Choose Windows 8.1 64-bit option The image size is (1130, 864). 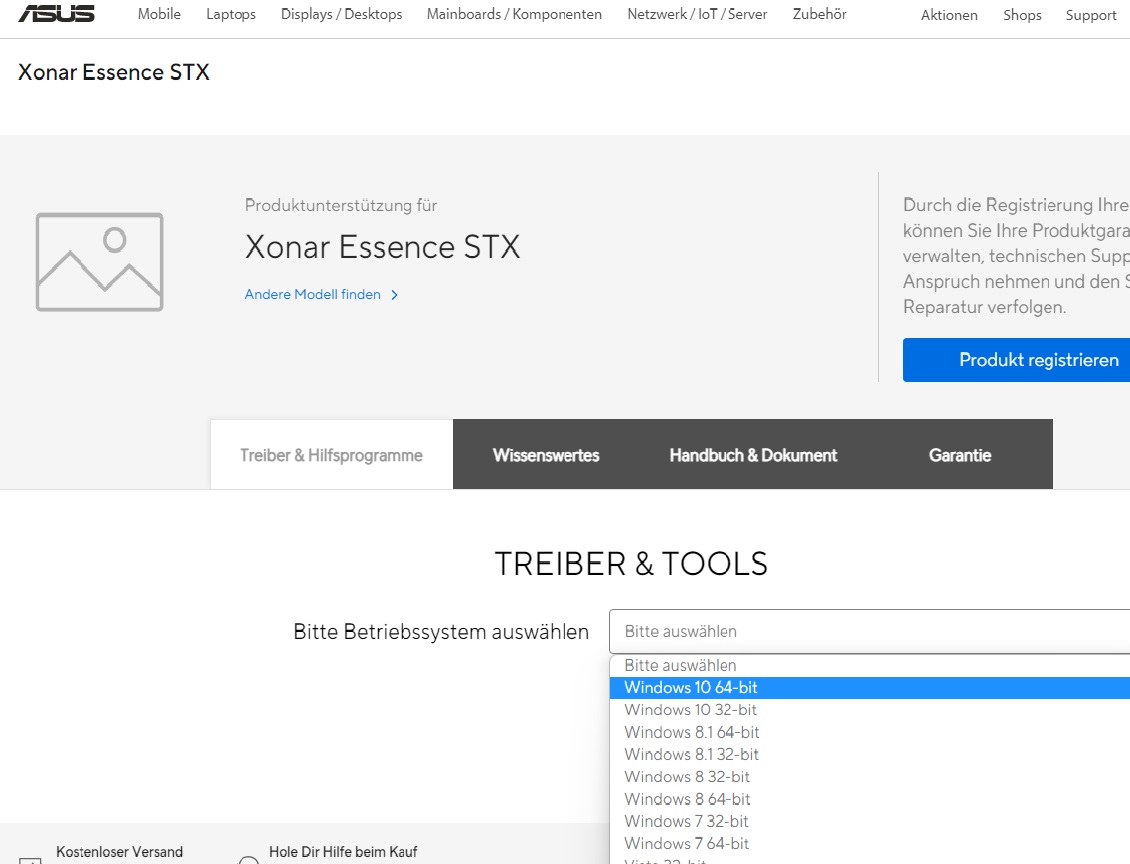(x=869, y=732)
